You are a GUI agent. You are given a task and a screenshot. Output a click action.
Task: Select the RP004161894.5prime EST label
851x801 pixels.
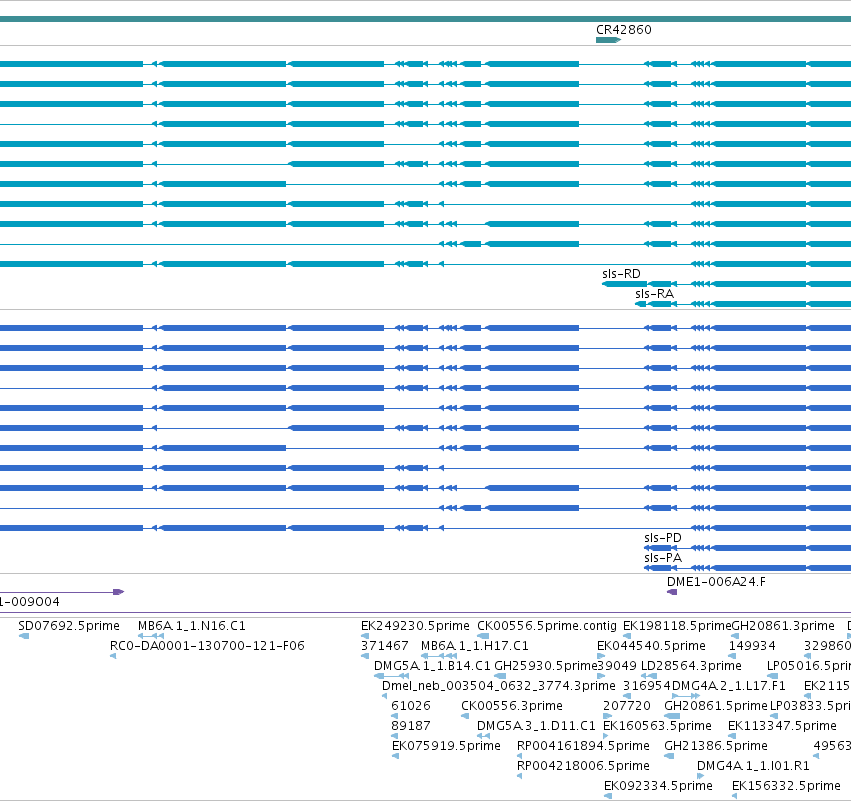click(583, 746)
